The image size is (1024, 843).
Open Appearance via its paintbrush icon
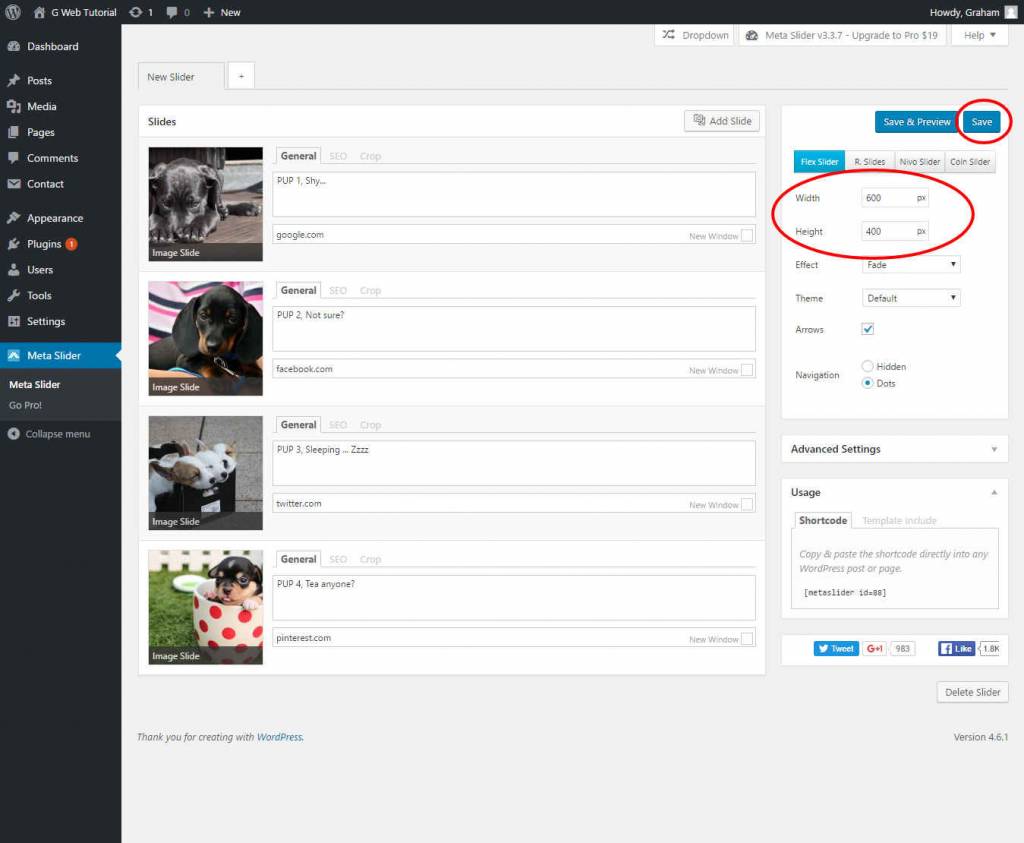[13, 218]
